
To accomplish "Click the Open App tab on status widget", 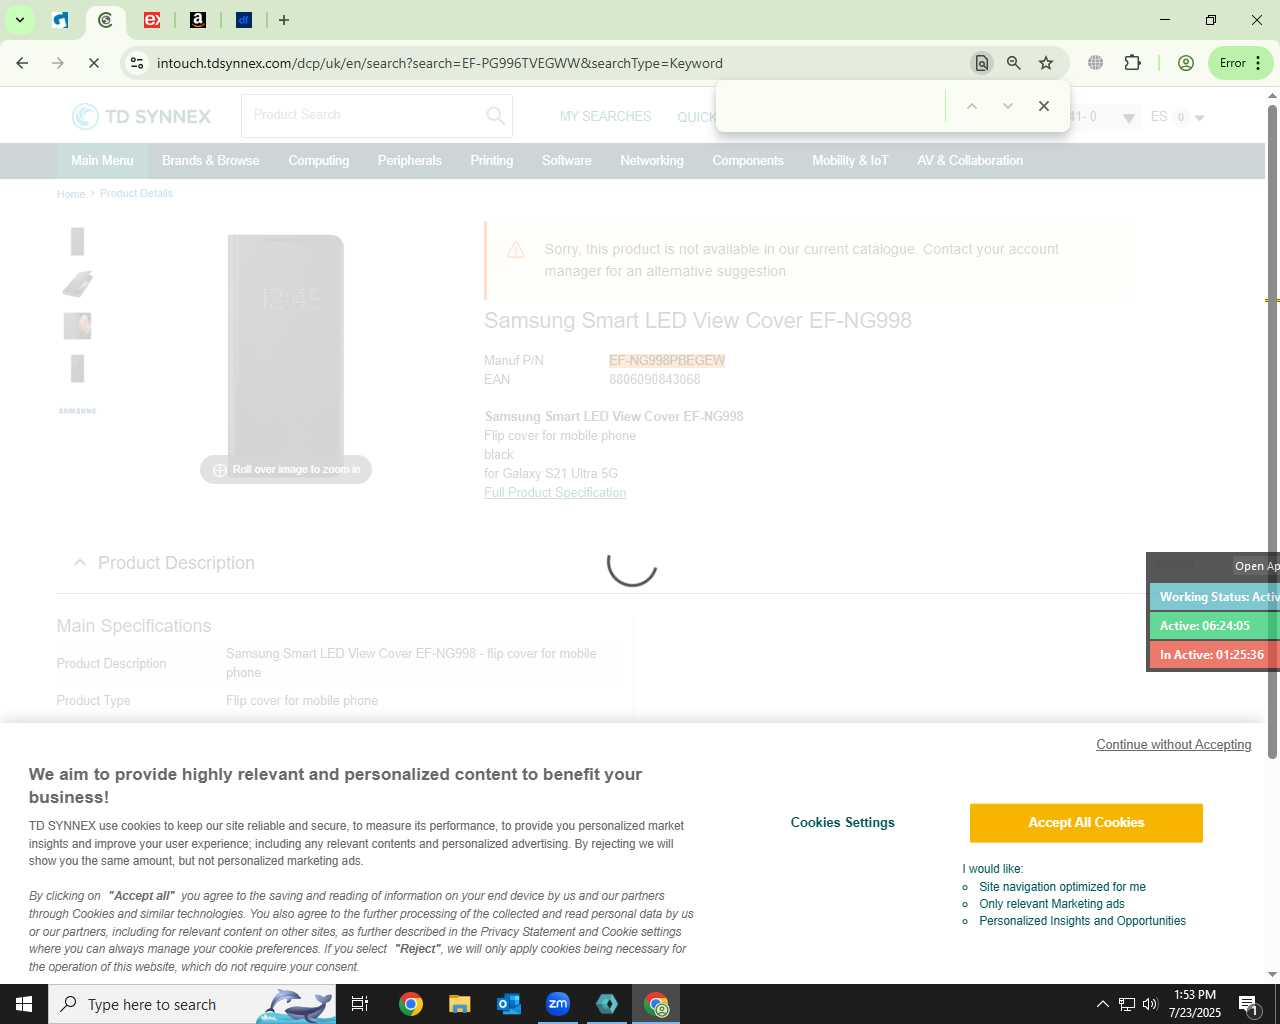I will pos(1256,566).
